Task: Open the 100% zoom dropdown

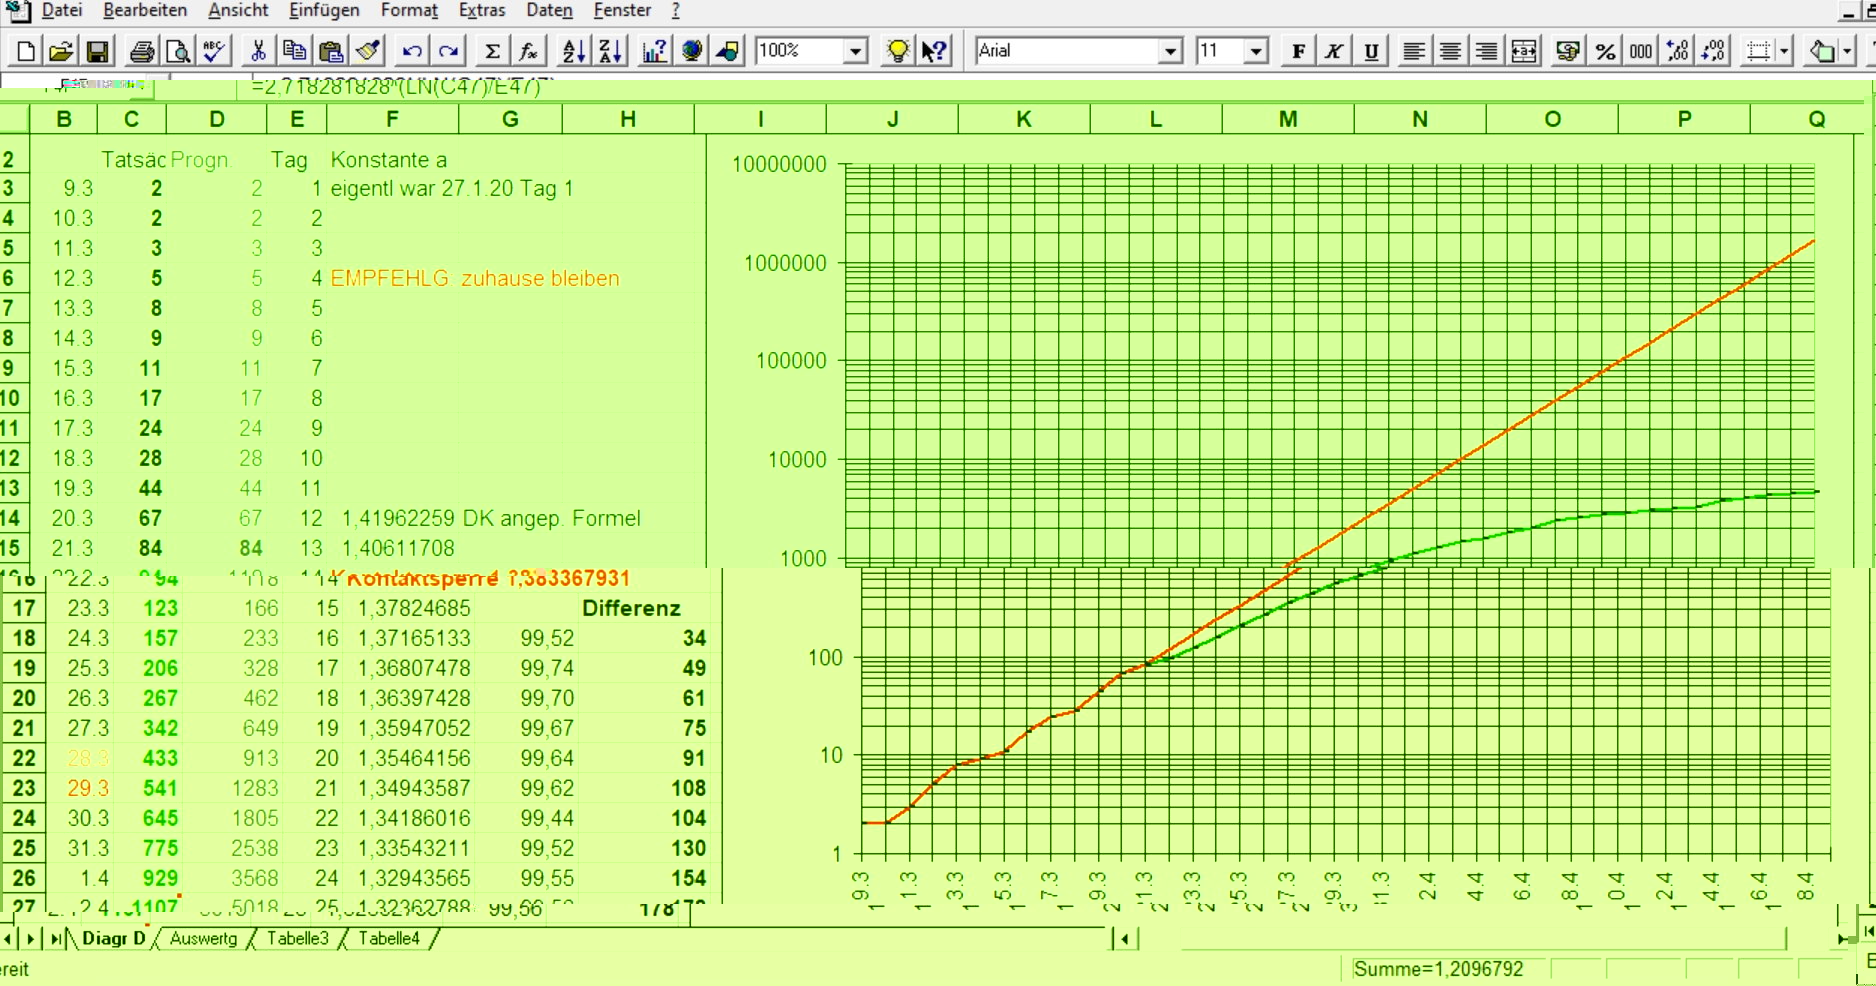Action: click(x=855, y=51)
